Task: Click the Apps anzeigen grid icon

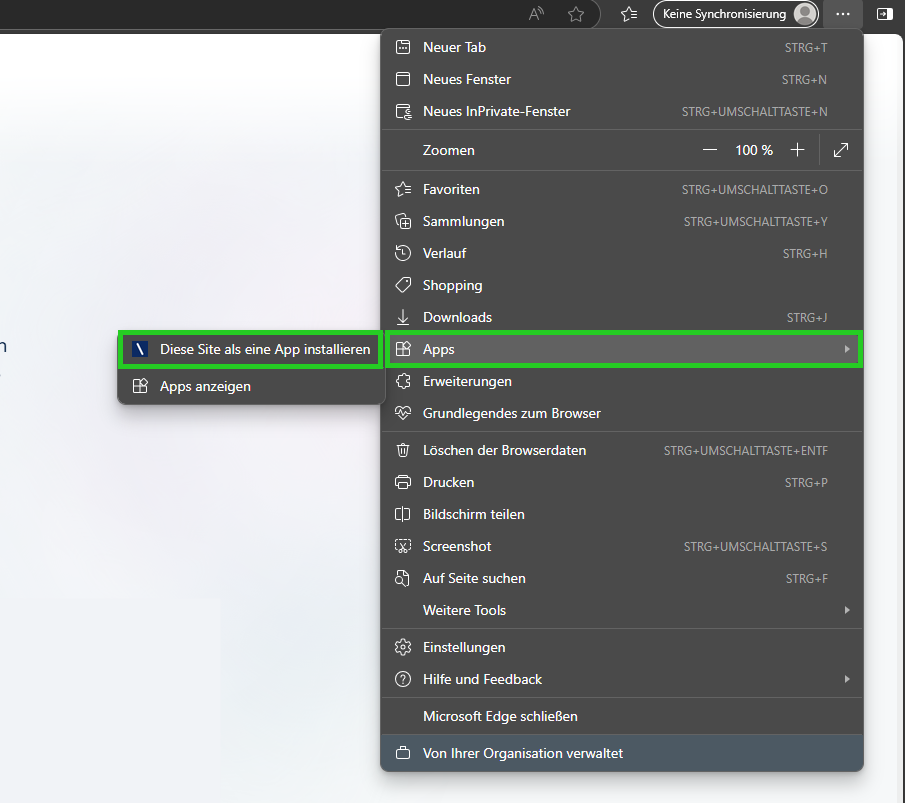Action: pos(140,386)
